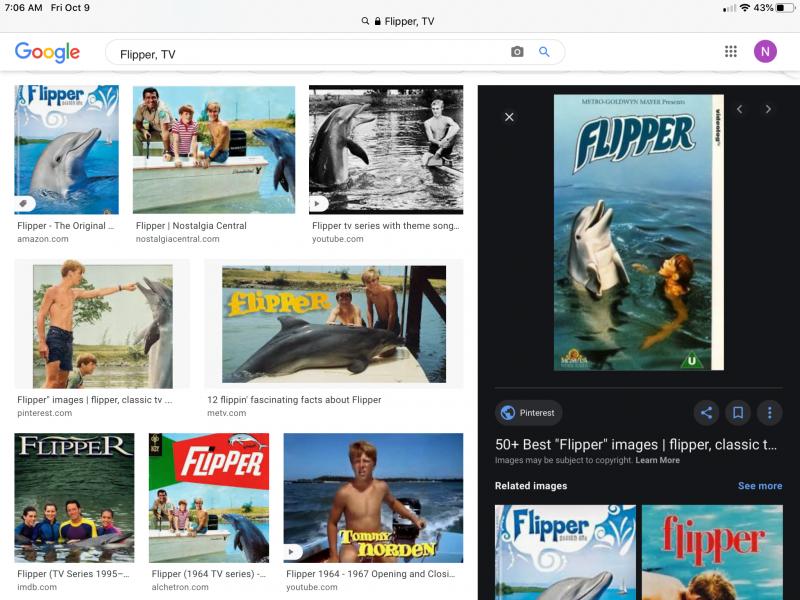Screen dimensions: 800x600
Task: Open pinterest.com boy touching dolphin thumbnail
Action: point(102,324)
